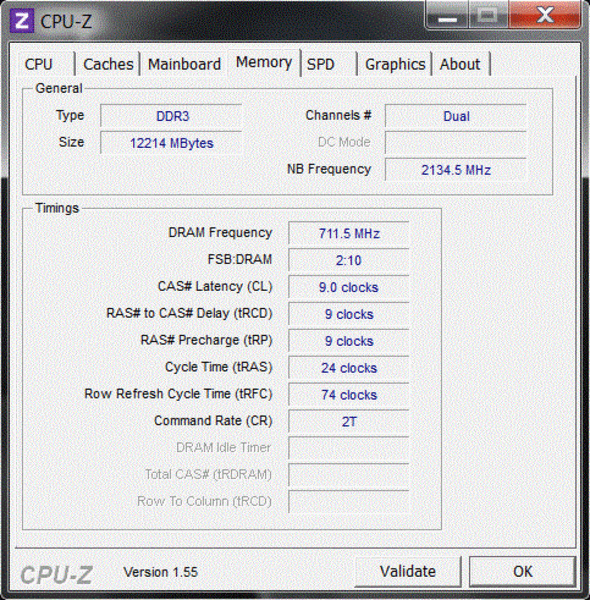
Task: Click the CAS# Latency (CL) label
Action: [x=215, y=287]
